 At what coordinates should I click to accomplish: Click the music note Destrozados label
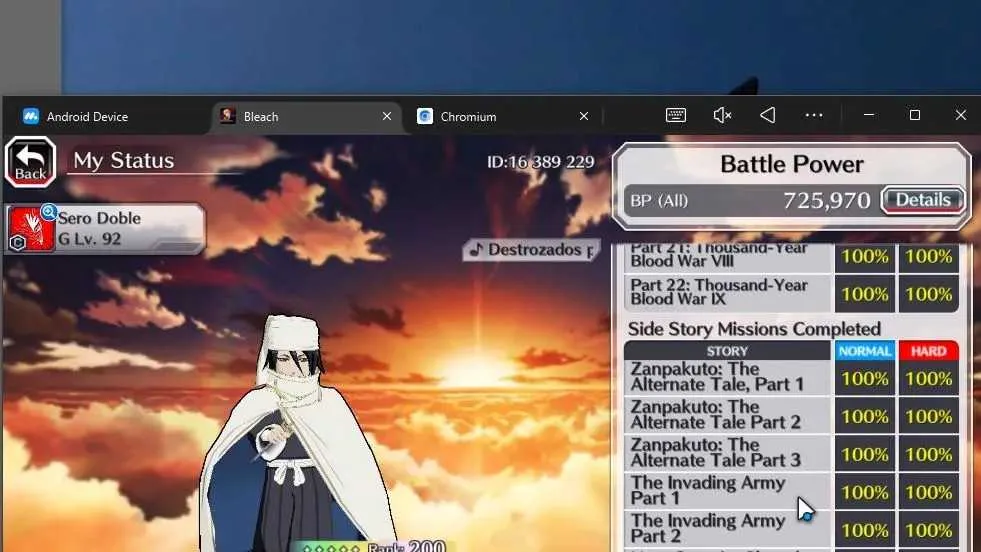(531, 250)
